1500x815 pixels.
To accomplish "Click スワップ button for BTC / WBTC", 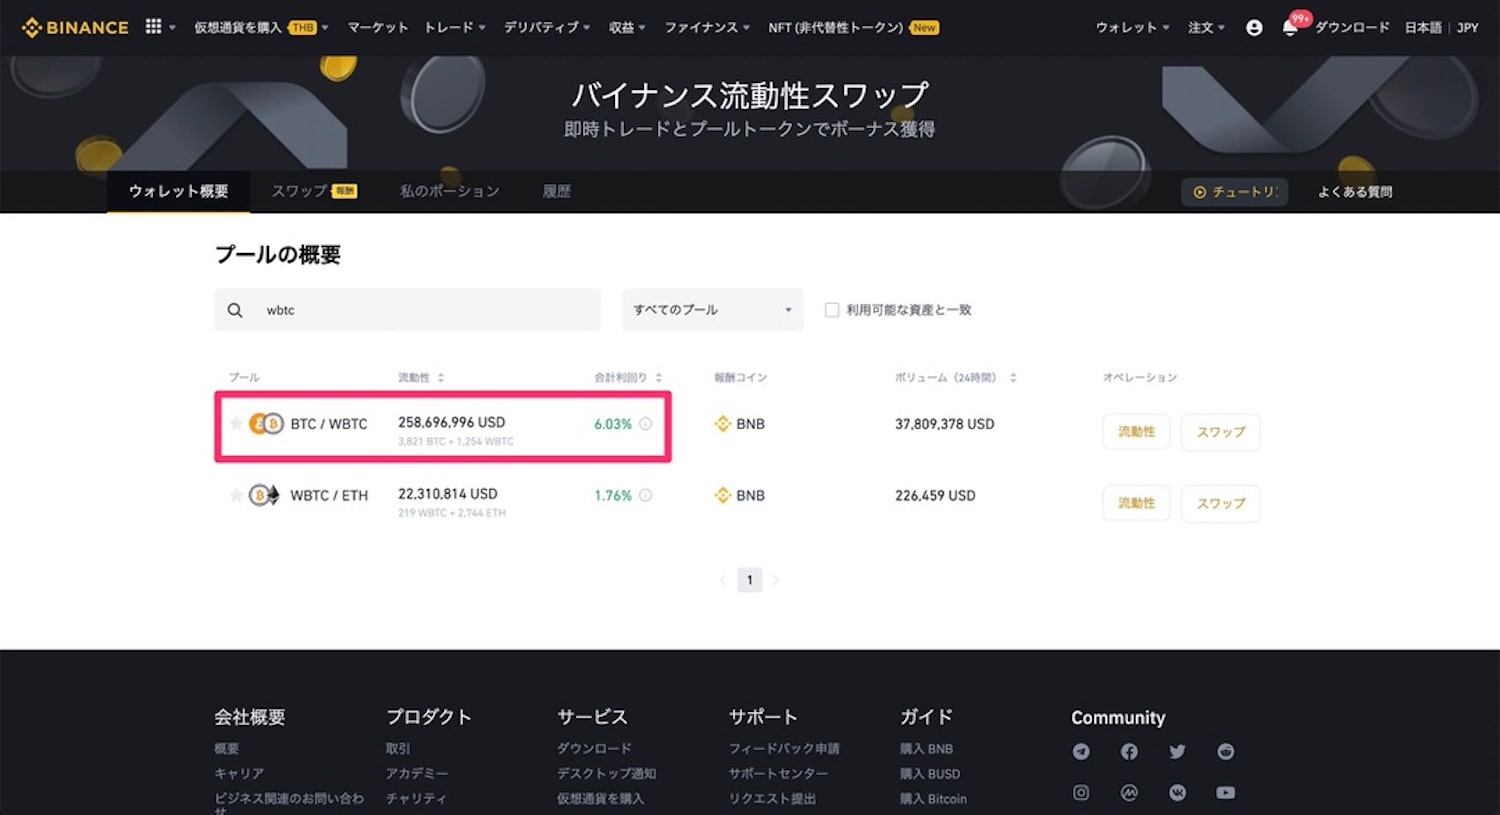I will pos(1221,432).
